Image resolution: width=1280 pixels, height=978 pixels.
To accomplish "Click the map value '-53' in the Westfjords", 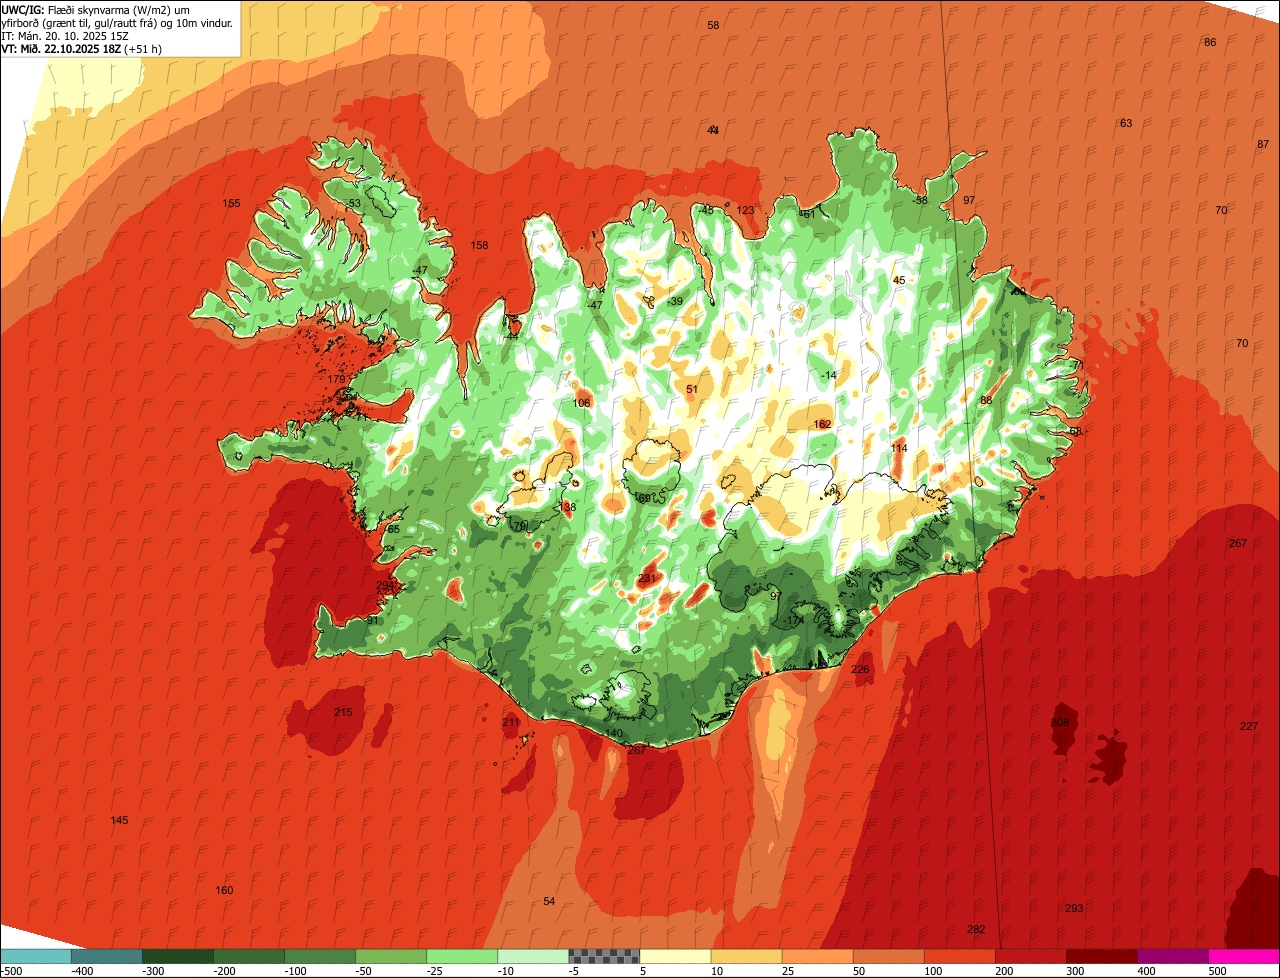I will coord(353,203).
